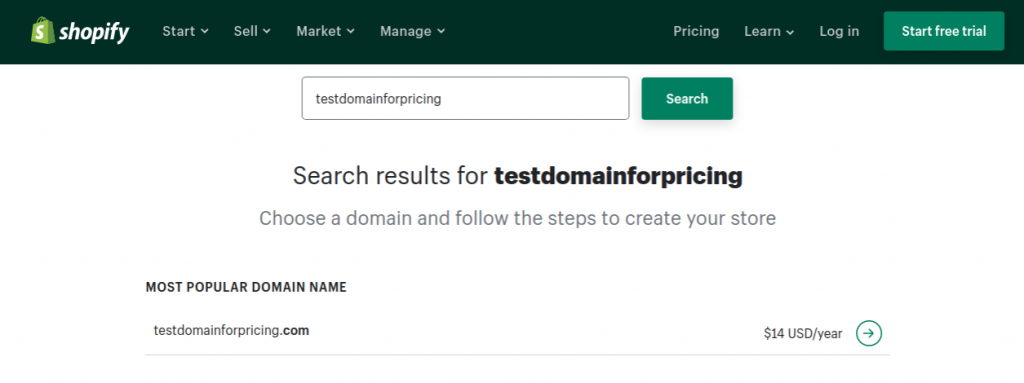Open the Learn navigation menu
Image resolution: width=1024 pixels, height=383 pixels.
(x=769, y=31)
